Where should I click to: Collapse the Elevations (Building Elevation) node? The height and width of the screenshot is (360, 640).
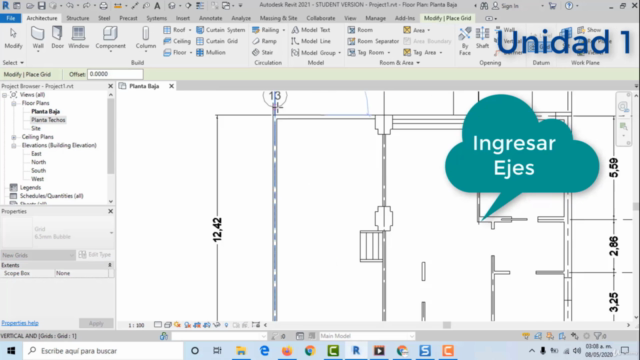tap(13, 145)
